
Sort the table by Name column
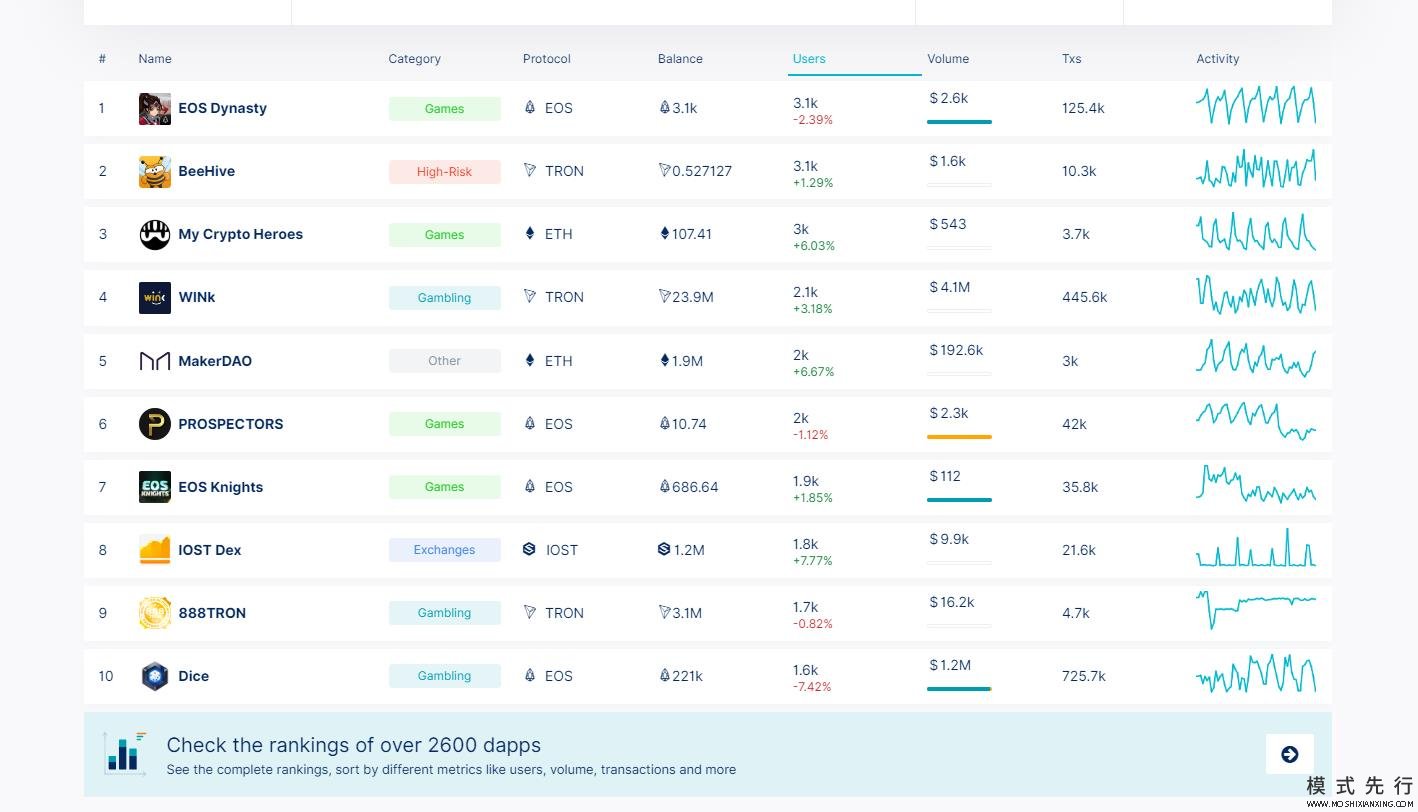155,59
